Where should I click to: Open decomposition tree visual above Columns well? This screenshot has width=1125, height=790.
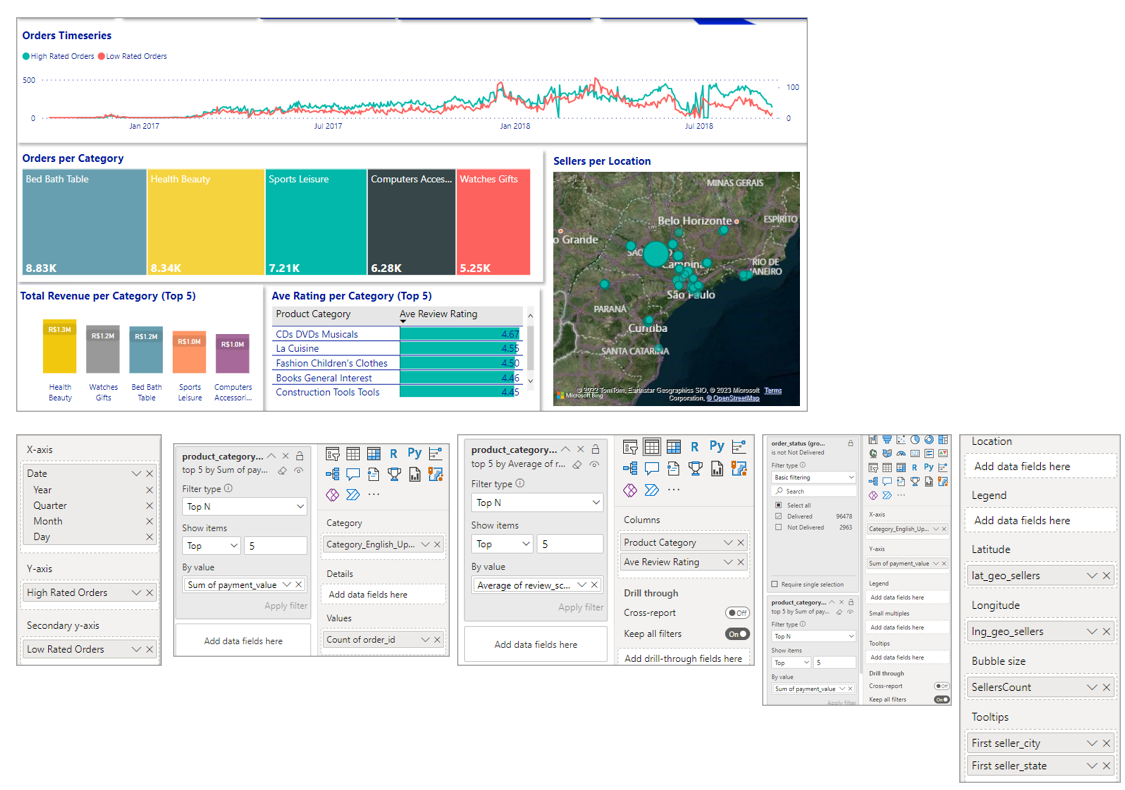click(x=630, y=469)
